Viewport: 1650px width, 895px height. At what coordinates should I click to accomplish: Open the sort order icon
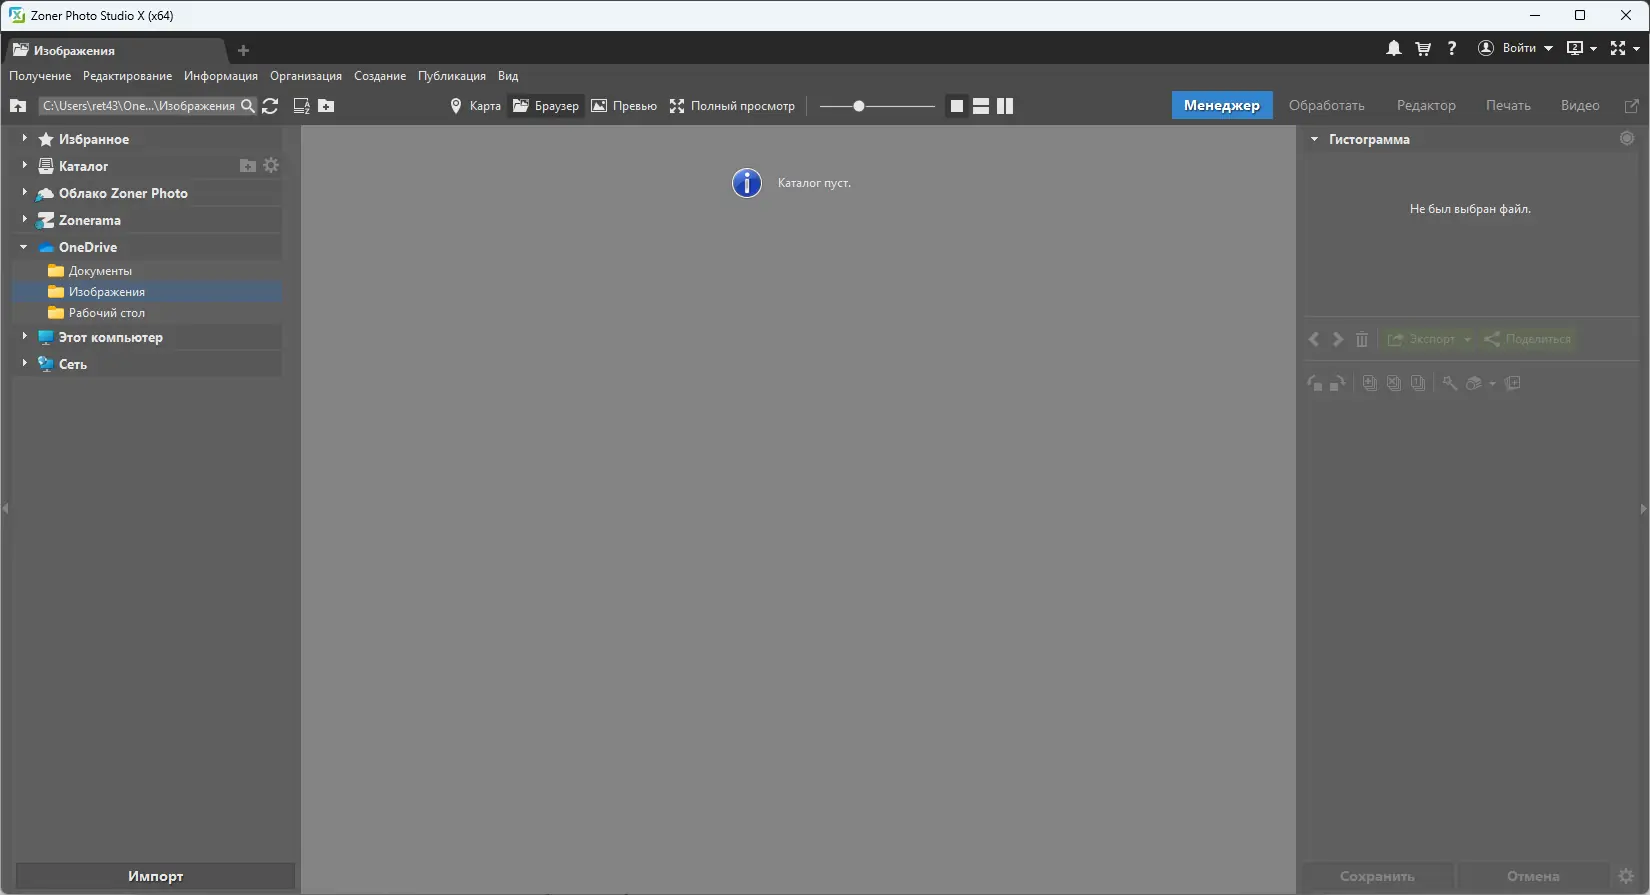(301, 106)
